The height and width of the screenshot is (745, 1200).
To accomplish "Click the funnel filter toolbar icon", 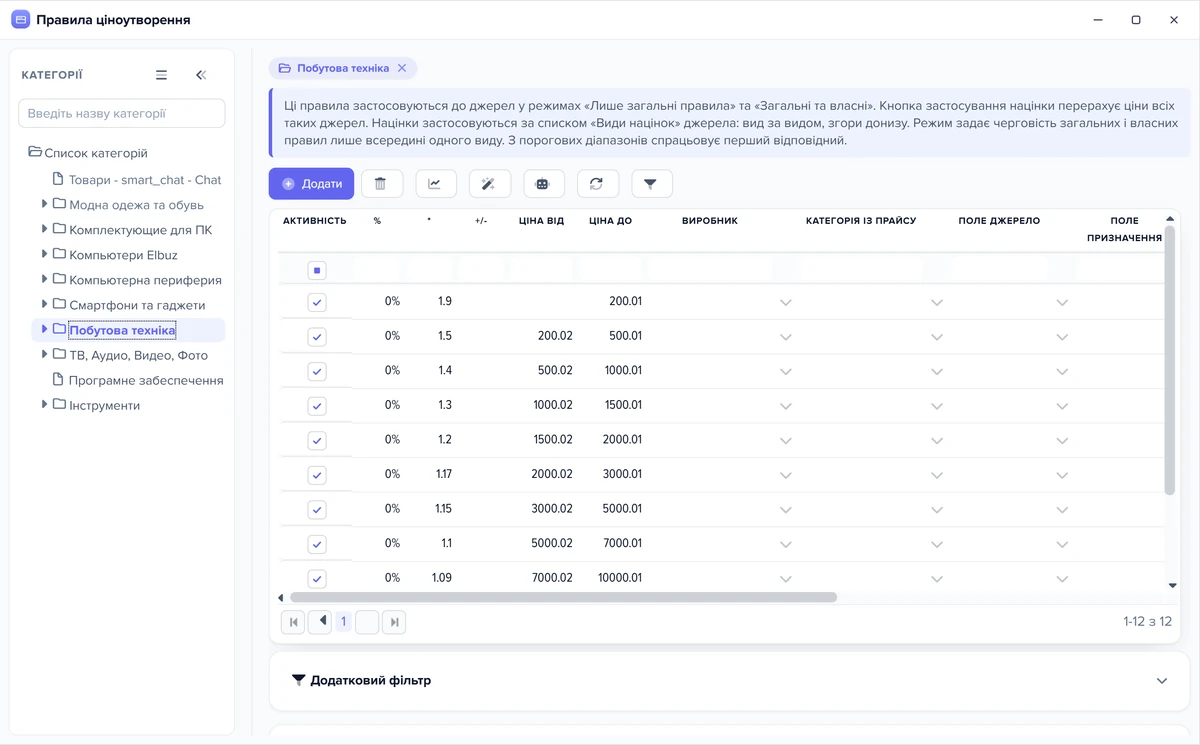I will coord(651,184).
